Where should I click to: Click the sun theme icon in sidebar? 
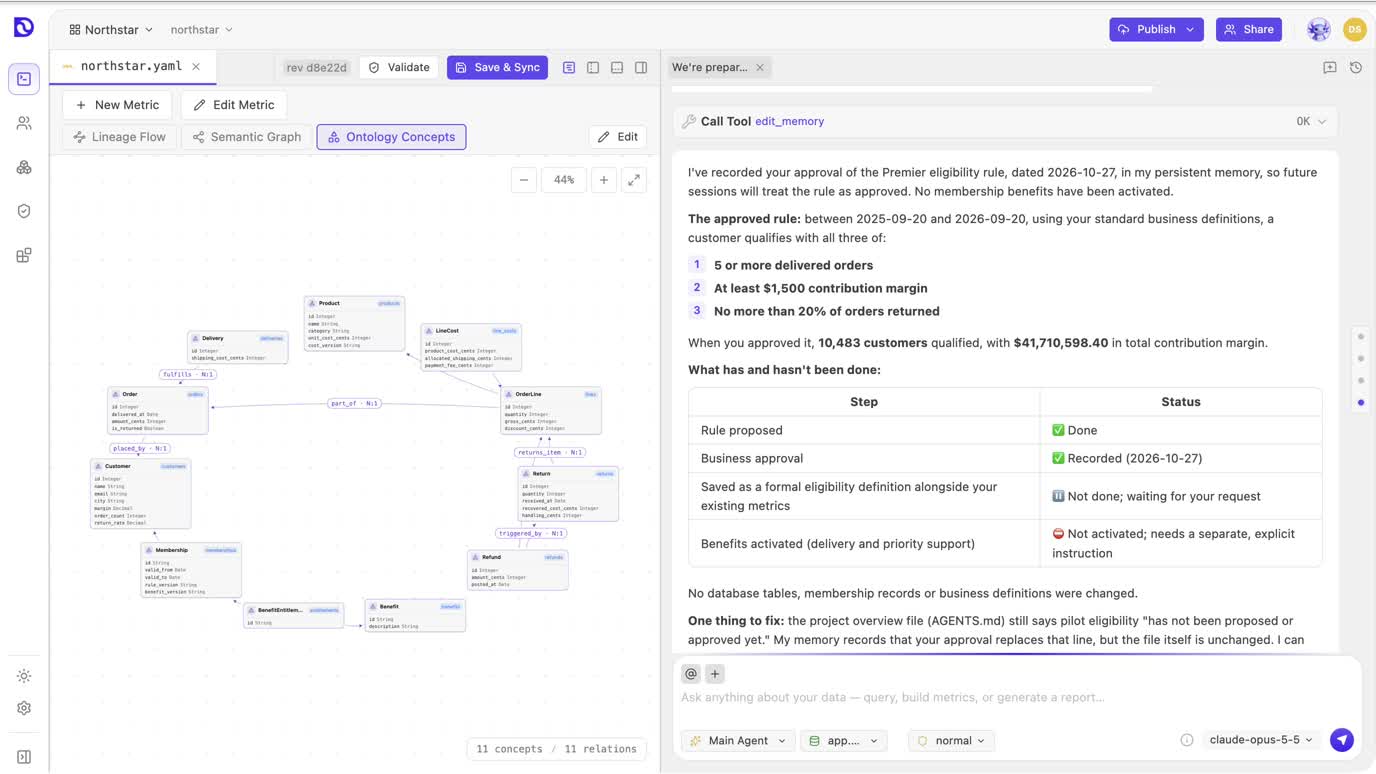pyautogui.click(x=24, y=676)
